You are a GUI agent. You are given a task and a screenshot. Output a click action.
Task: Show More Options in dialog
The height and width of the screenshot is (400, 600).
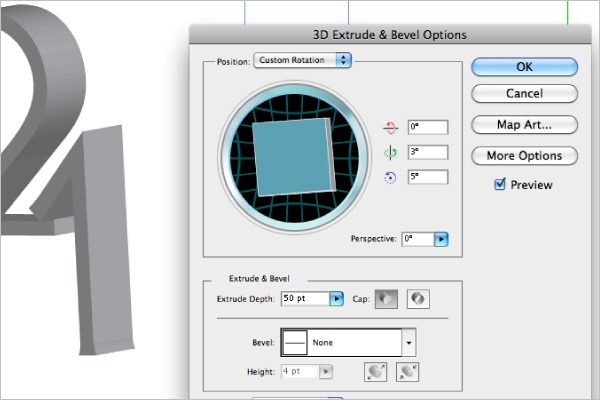[x=524, y=156]
